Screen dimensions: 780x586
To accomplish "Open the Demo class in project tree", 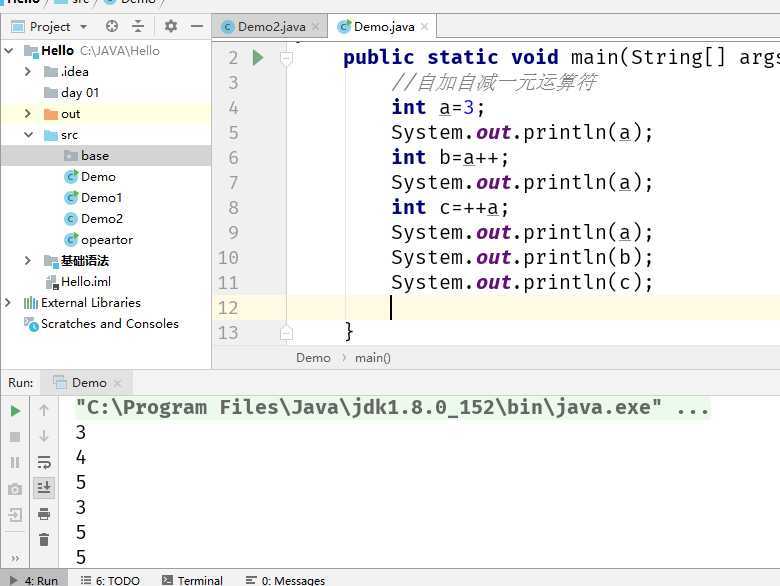I will pos(90,177).
